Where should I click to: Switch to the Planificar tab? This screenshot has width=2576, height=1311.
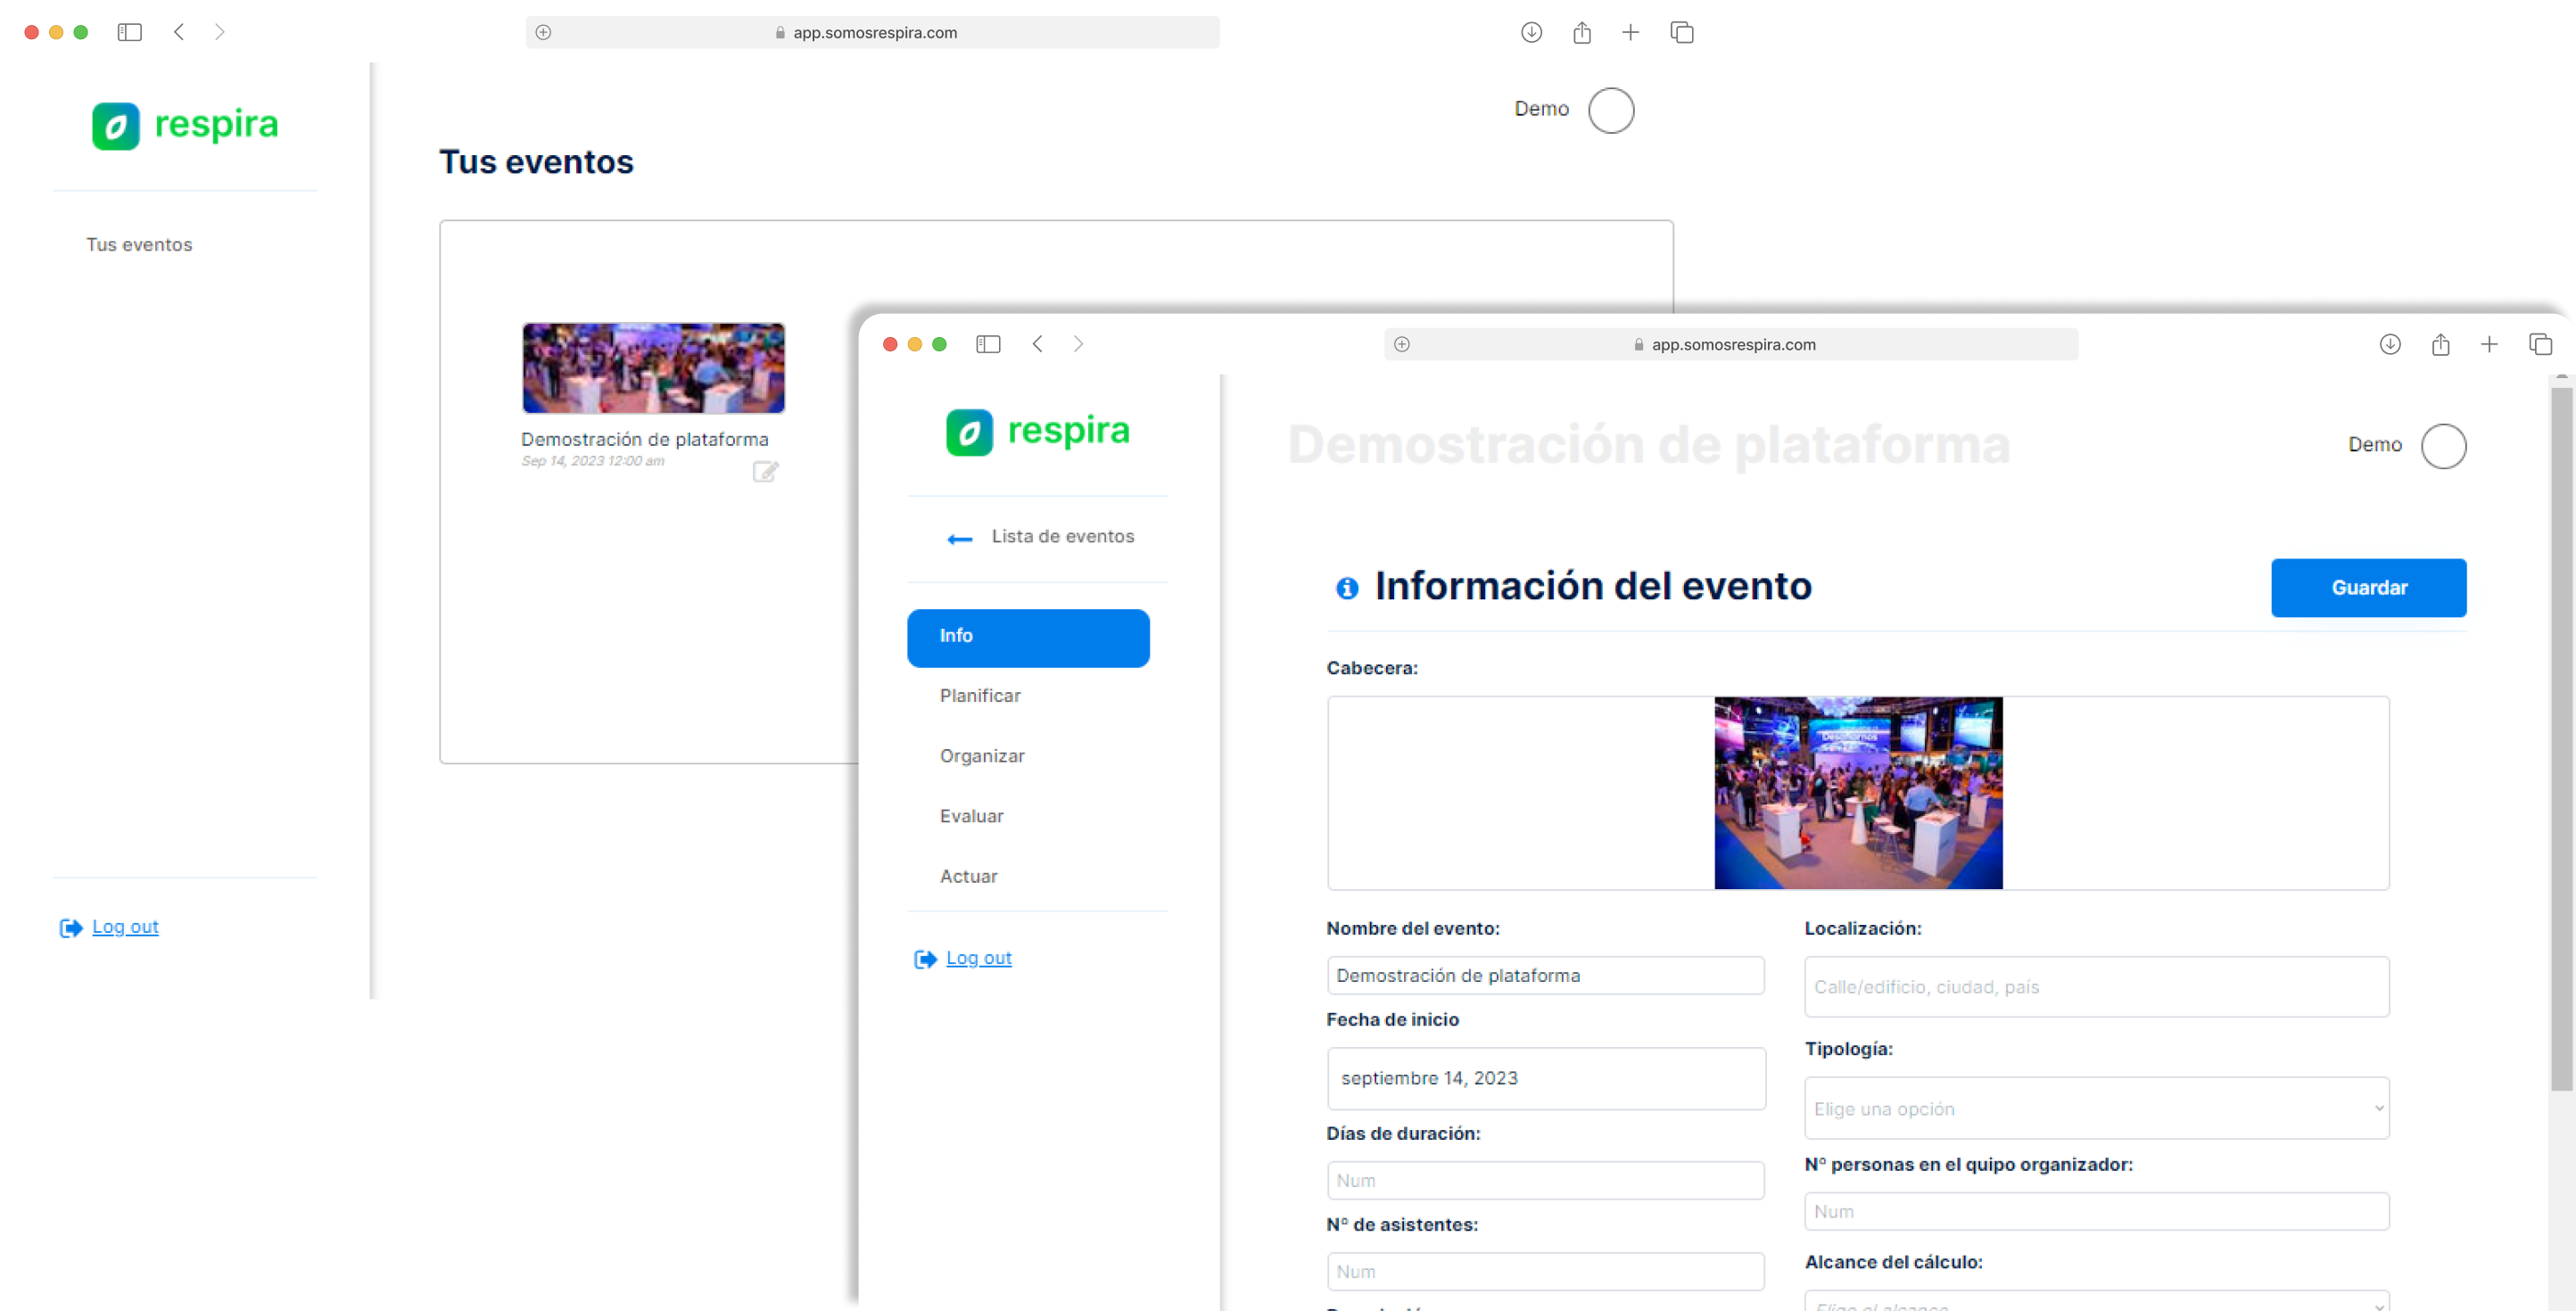[x=980, y=695]
